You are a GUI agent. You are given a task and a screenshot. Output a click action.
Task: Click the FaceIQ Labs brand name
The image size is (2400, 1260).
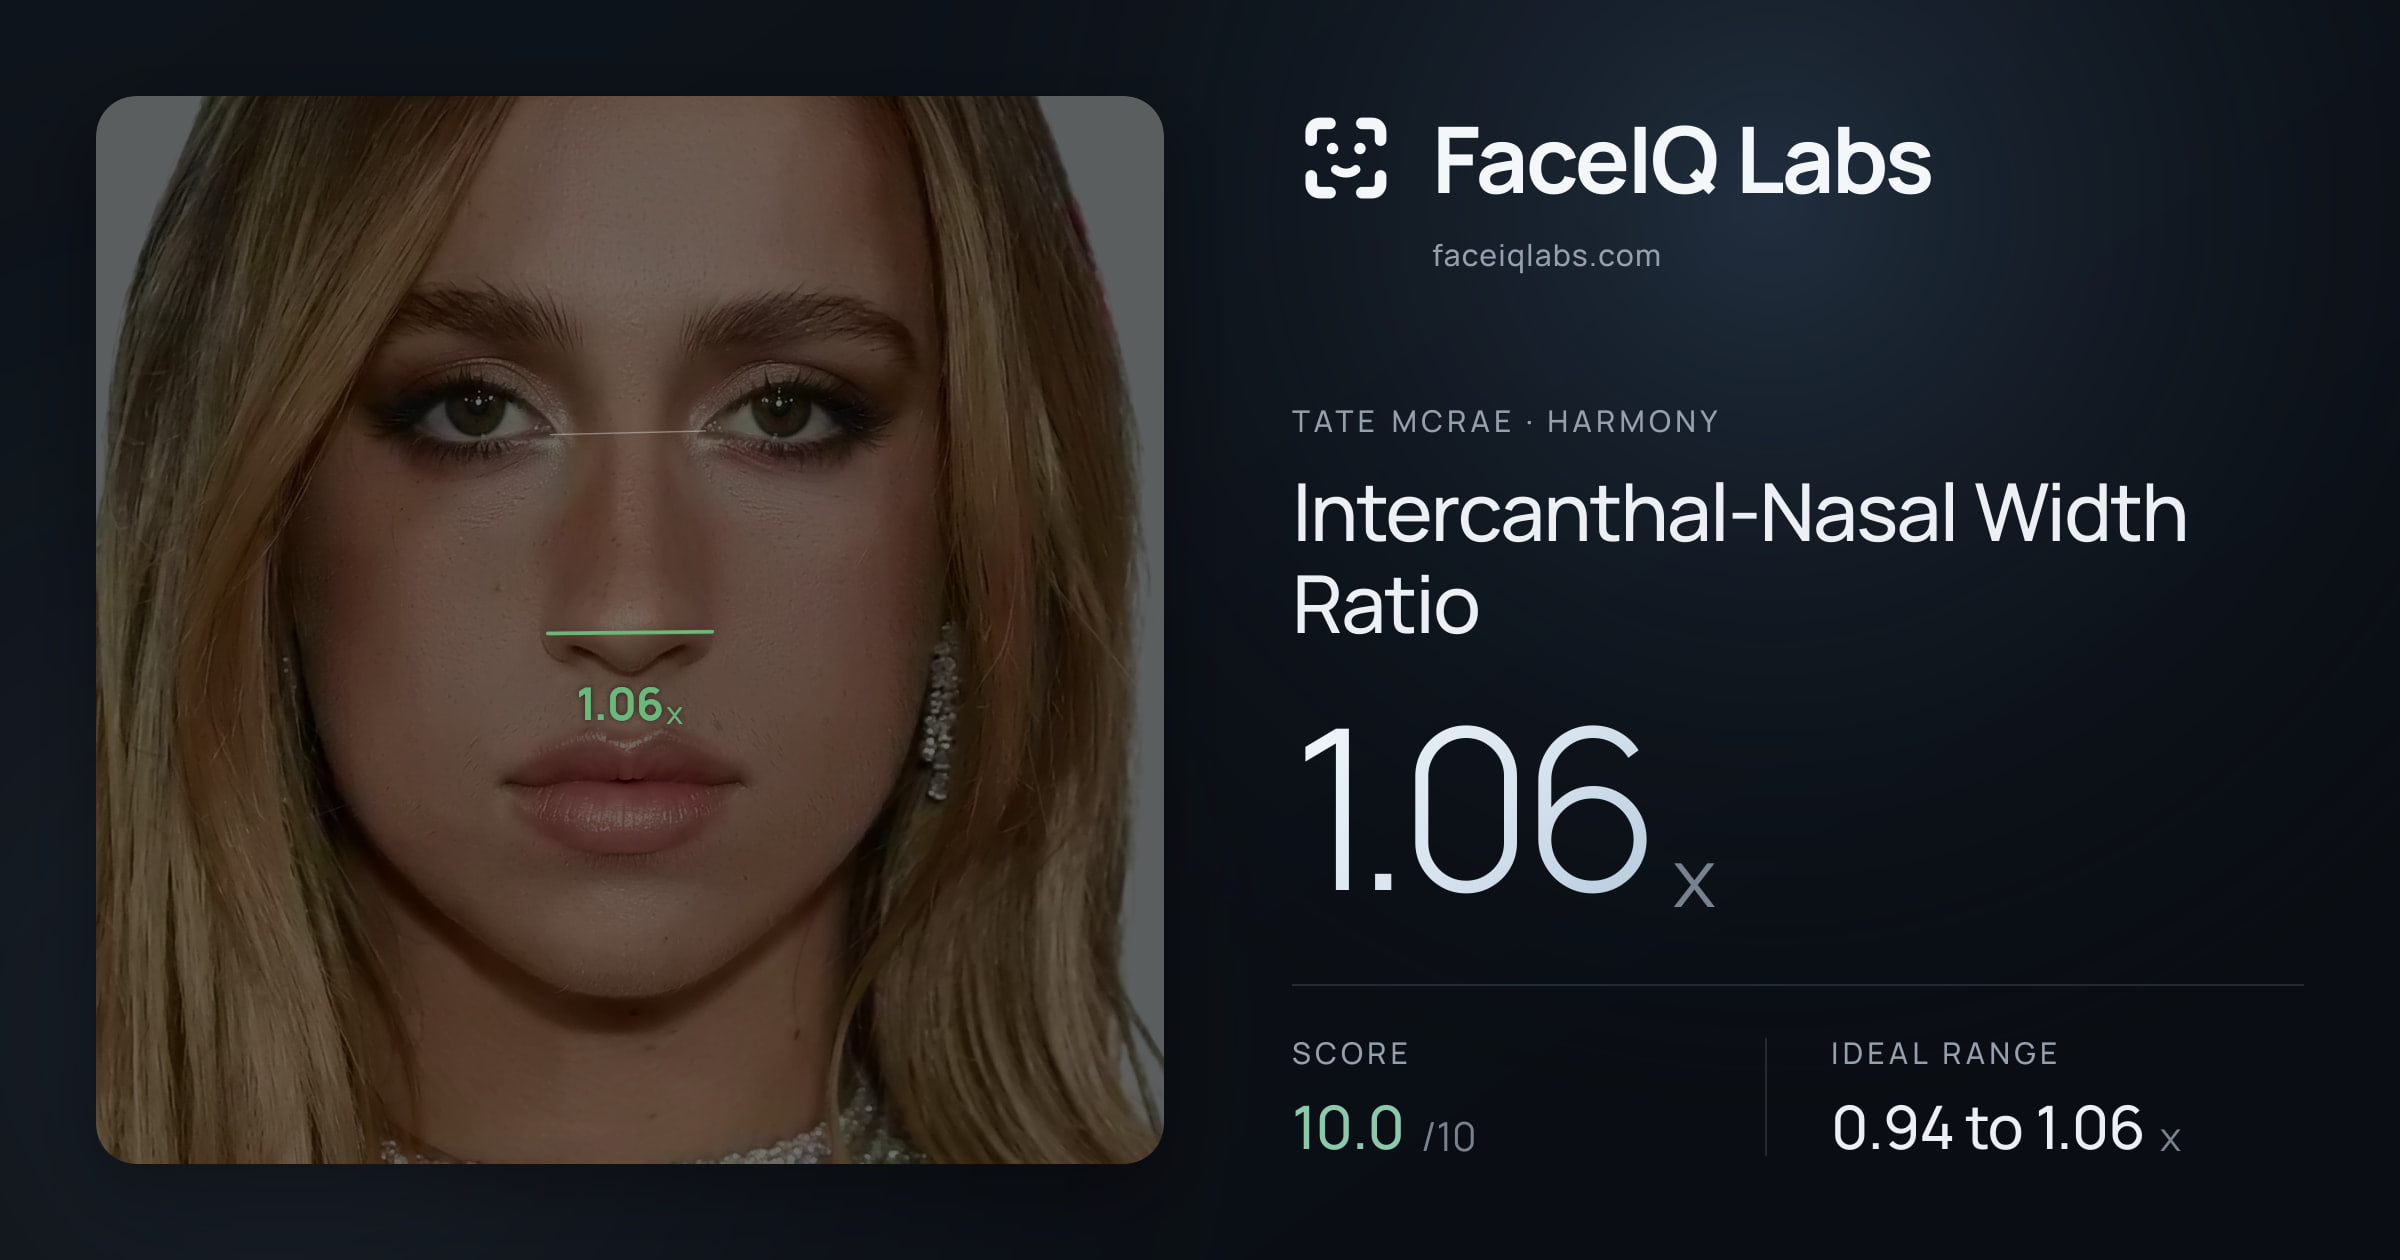[x=1682, y=160]
